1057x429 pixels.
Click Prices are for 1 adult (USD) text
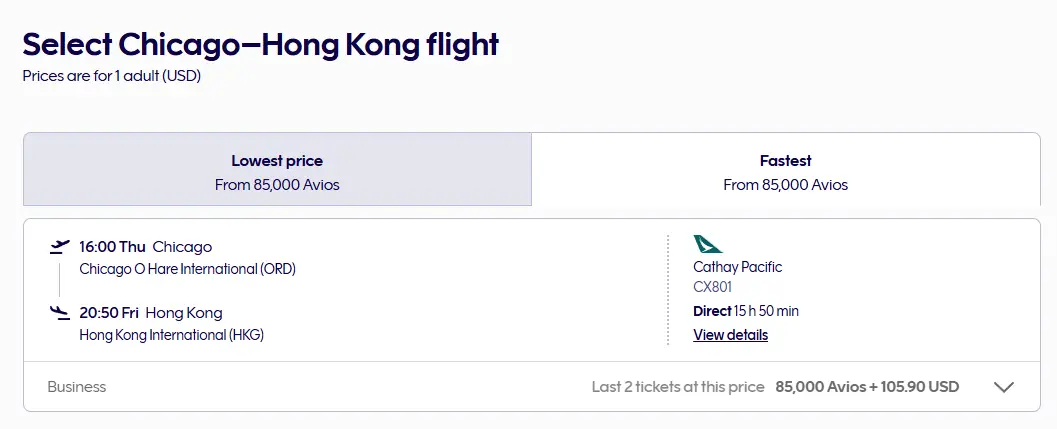pyautogui.click(x=112, y=76)
